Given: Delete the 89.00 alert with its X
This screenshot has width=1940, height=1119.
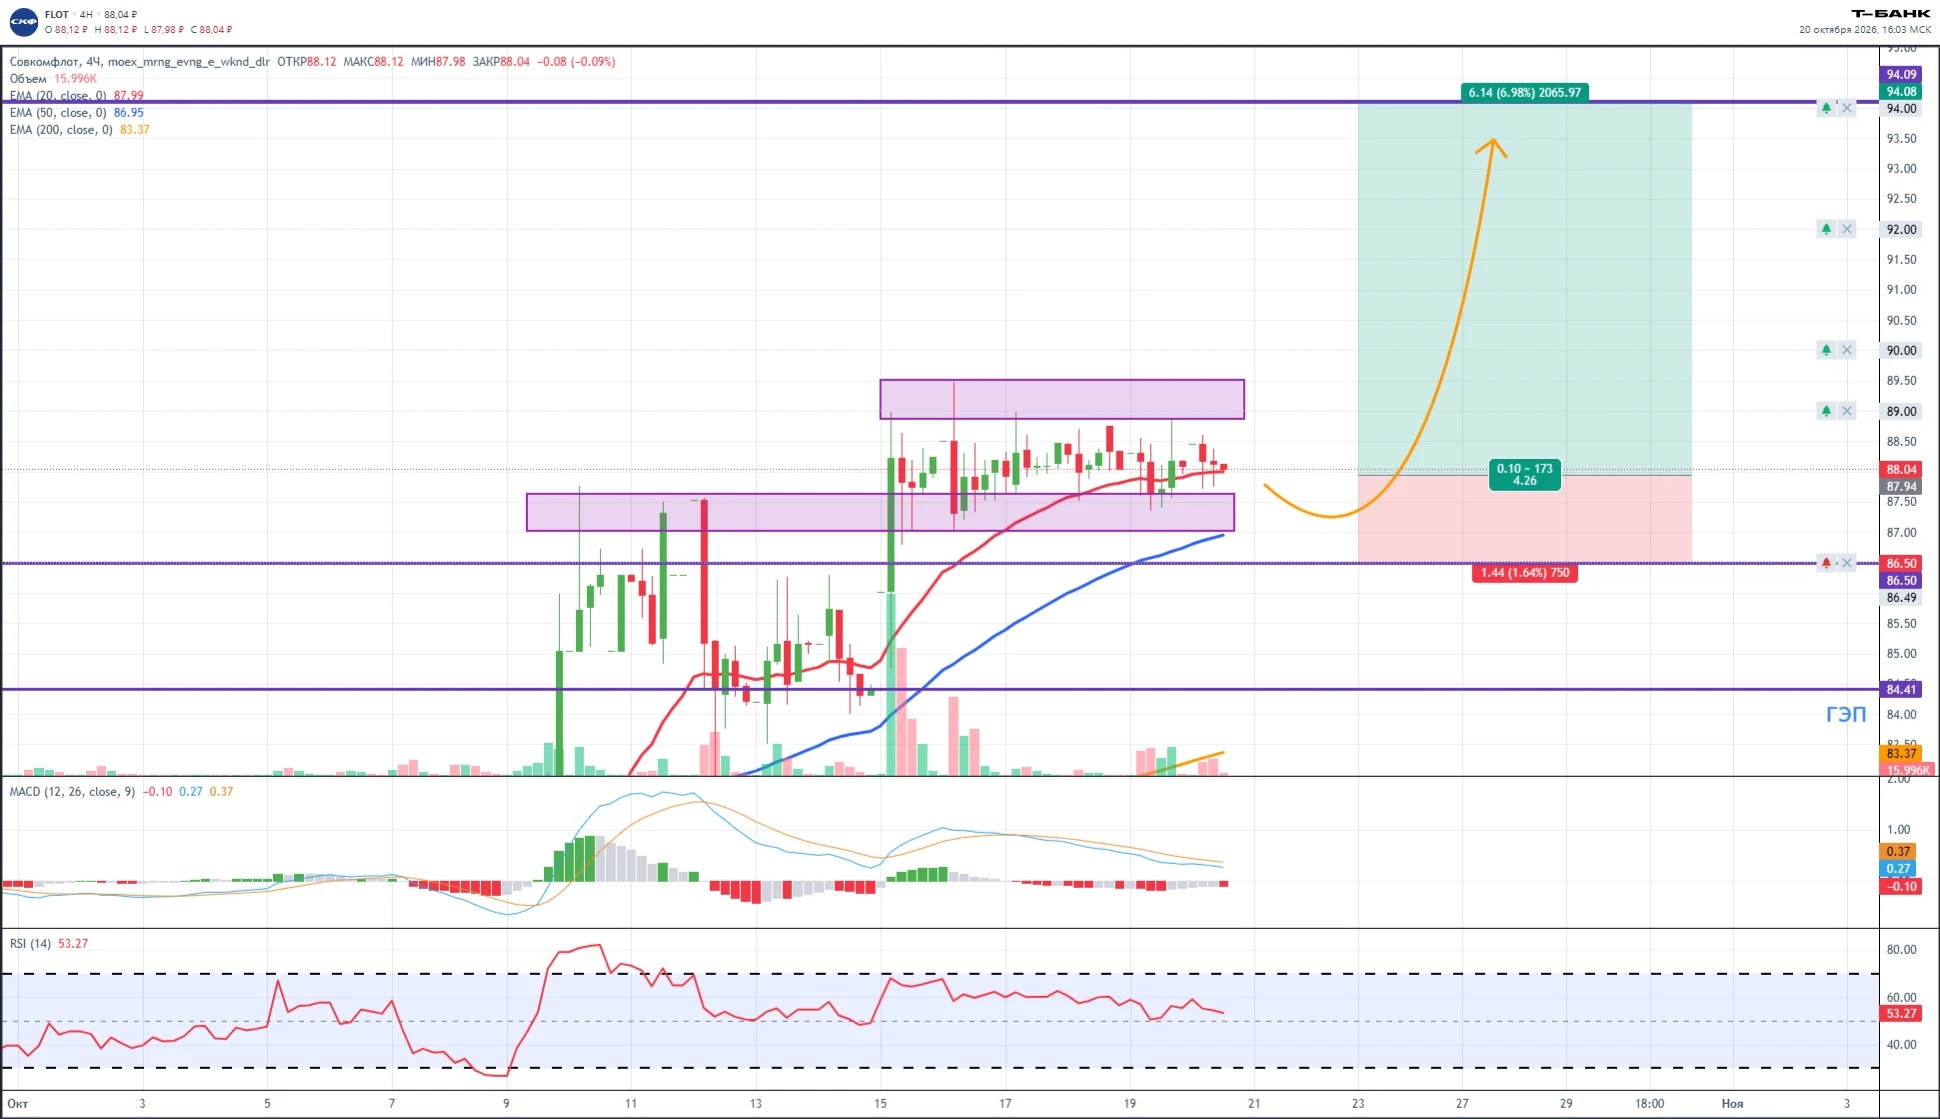Looking at the screenshot, I should 1847,411.
